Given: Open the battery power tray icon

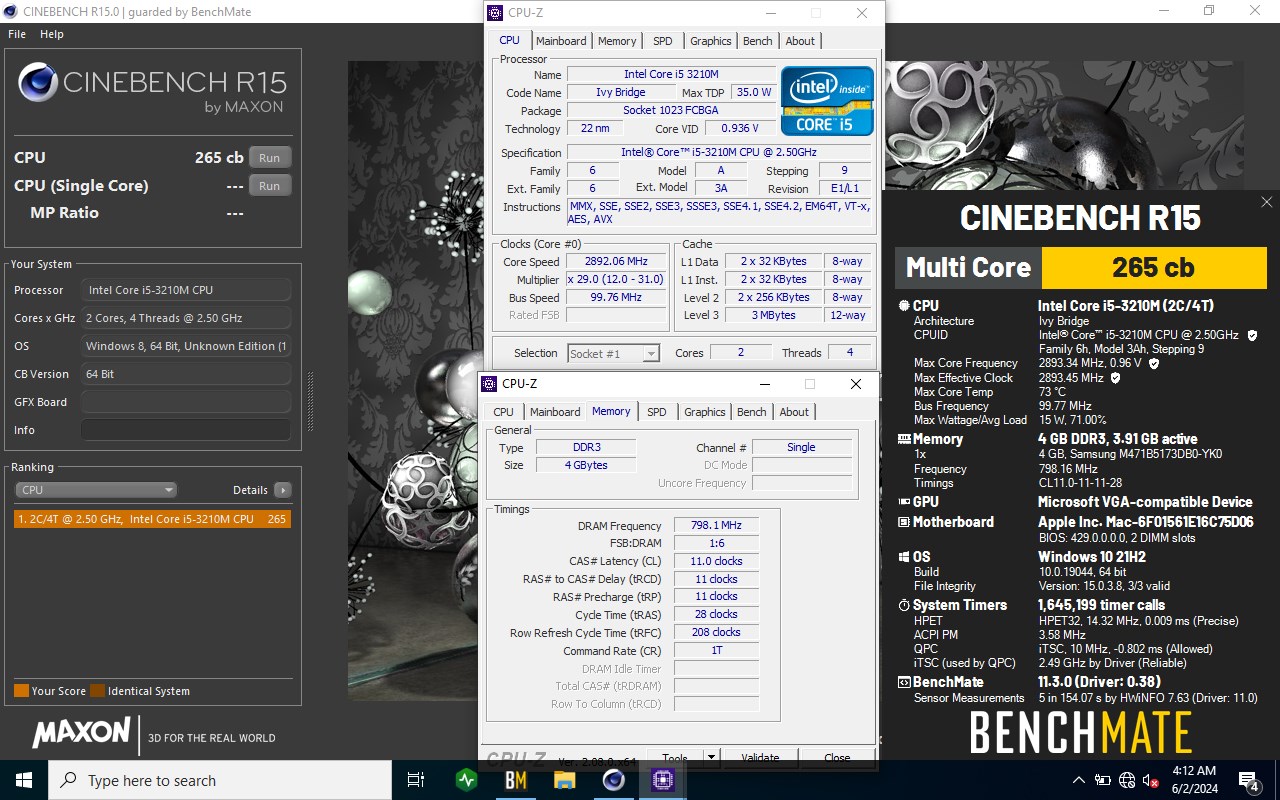Looking at the screenshot, I should (x=1103, y=780).
